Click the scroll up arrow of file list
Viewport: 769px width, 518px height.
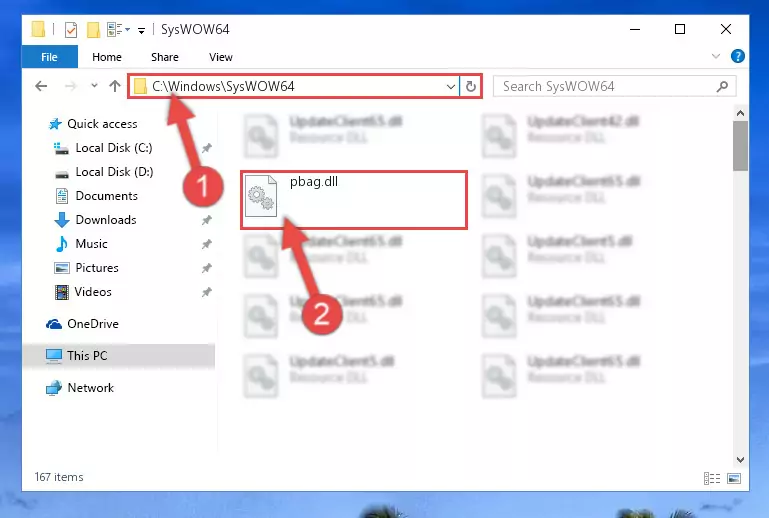point(741,113)
